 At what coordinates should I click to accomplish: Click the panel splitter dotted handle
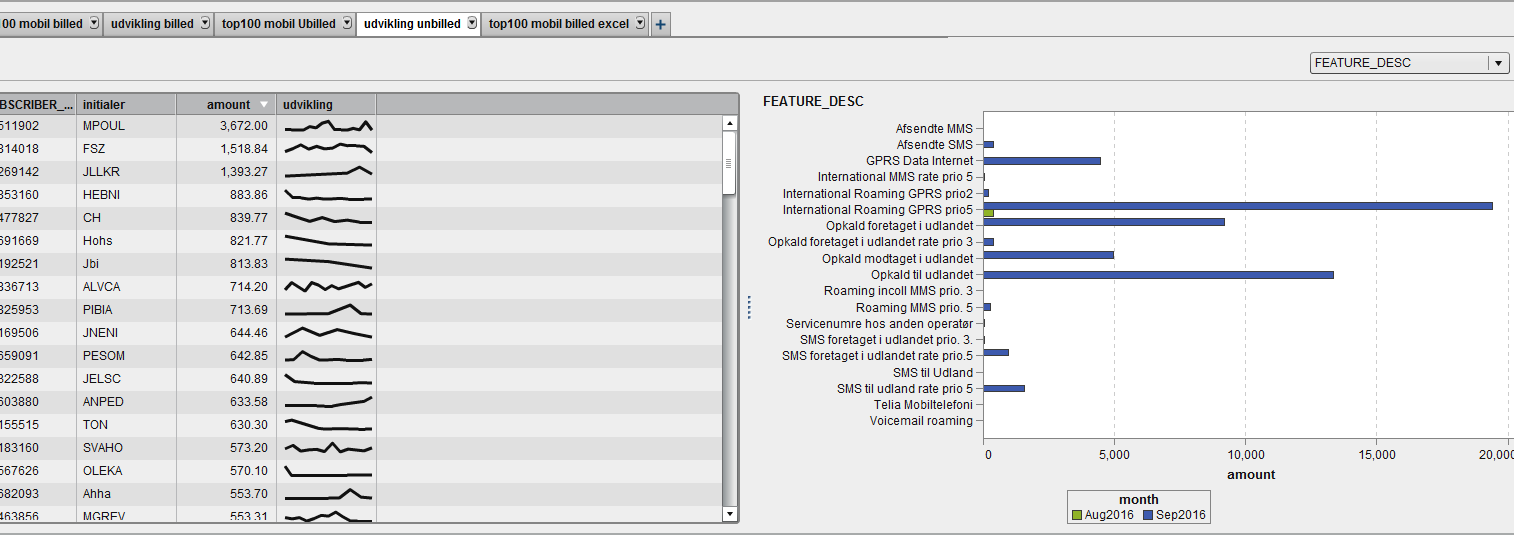(749, 308)
